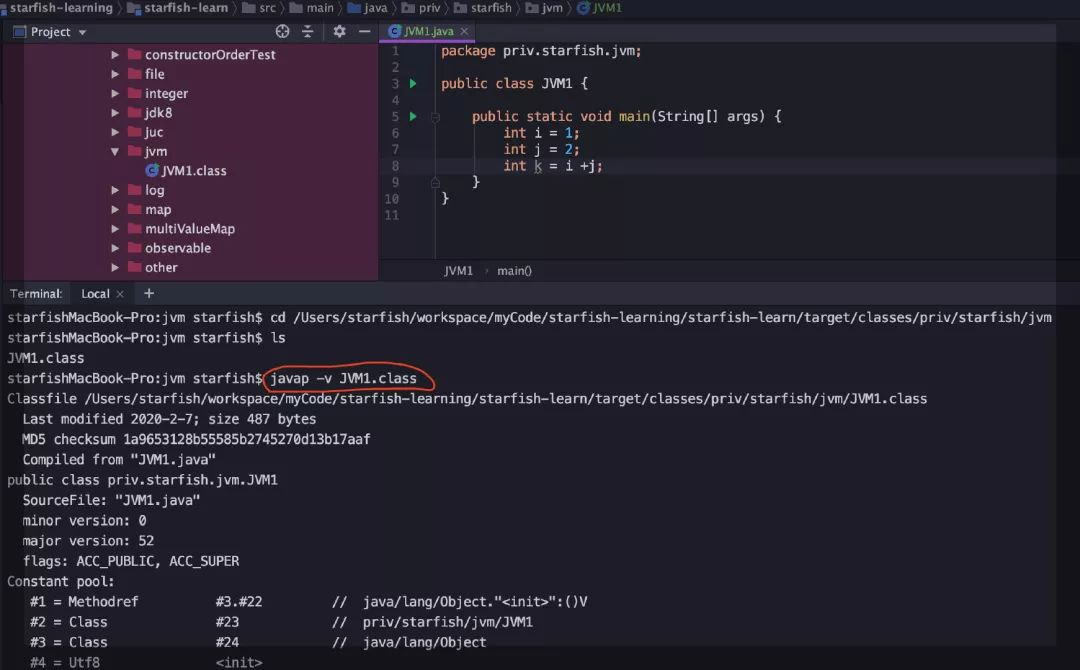Open Project panel settings gear
This screenshot has height=670, width=1080.
[340, 31]
